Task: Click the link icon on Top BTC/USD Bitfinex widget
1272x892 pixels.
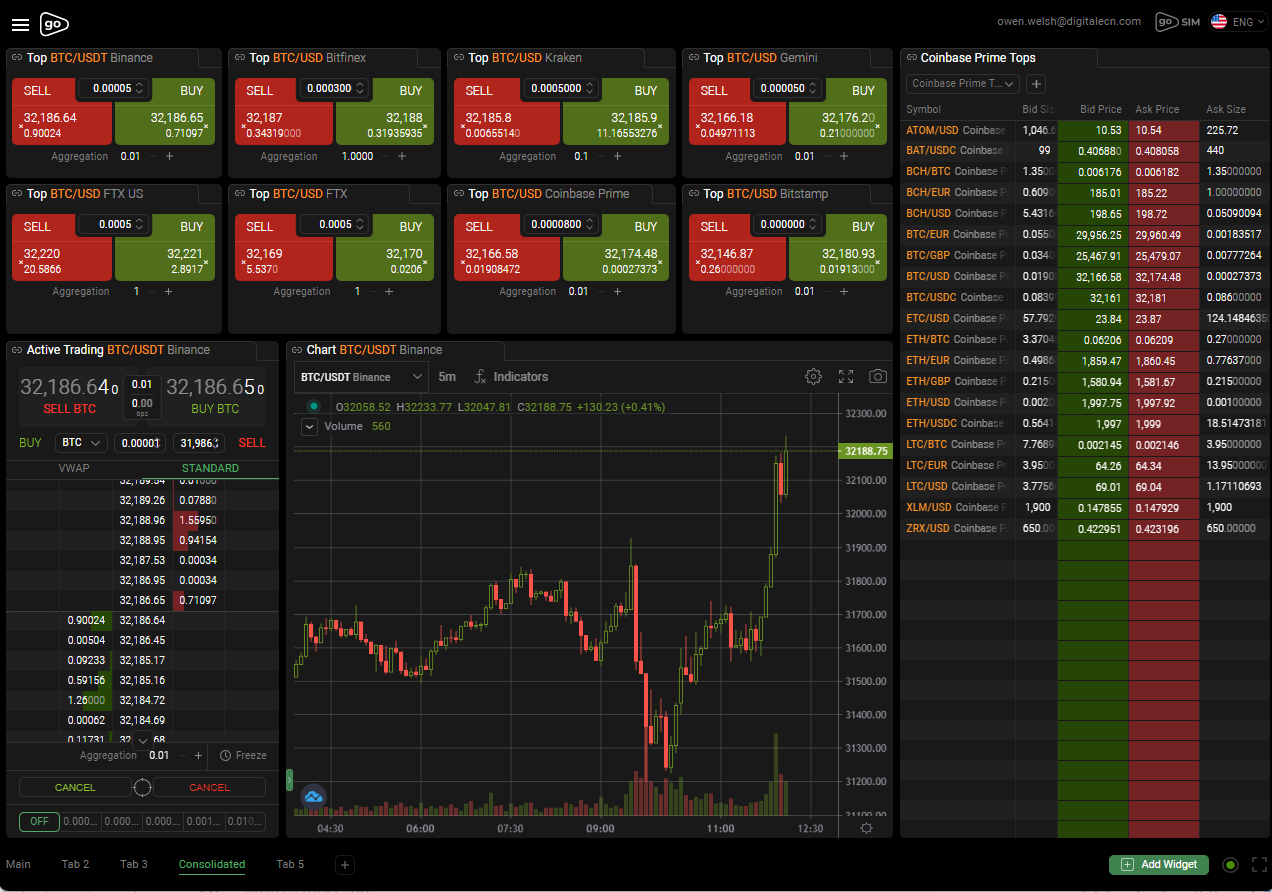Action: pyautogui.click(x=239, y=58)
